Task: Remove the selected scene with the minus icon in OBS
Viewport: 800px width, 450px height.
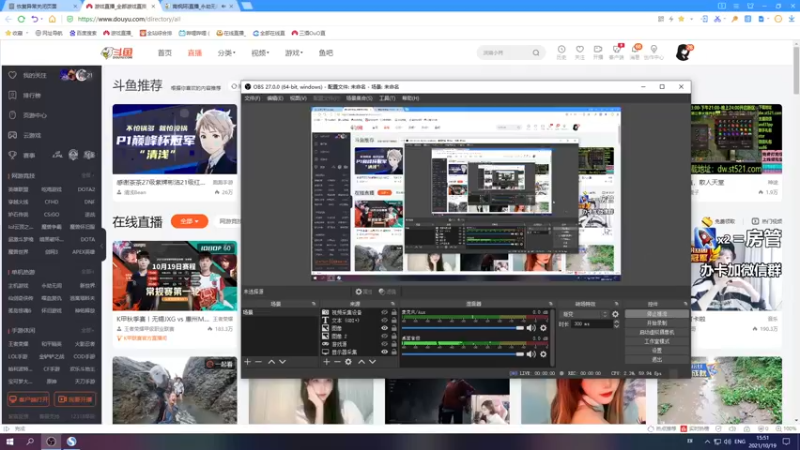Action: tap(259, 362)
